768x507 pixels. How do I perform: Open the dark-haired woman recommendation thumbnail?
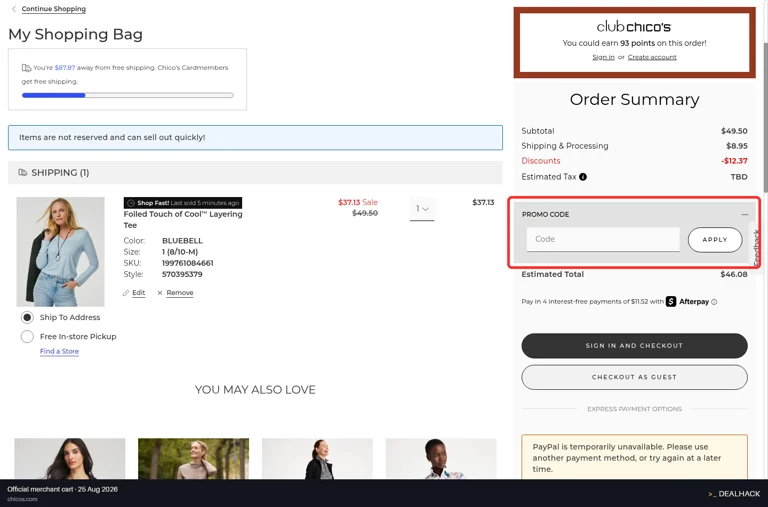click(70, 459)
